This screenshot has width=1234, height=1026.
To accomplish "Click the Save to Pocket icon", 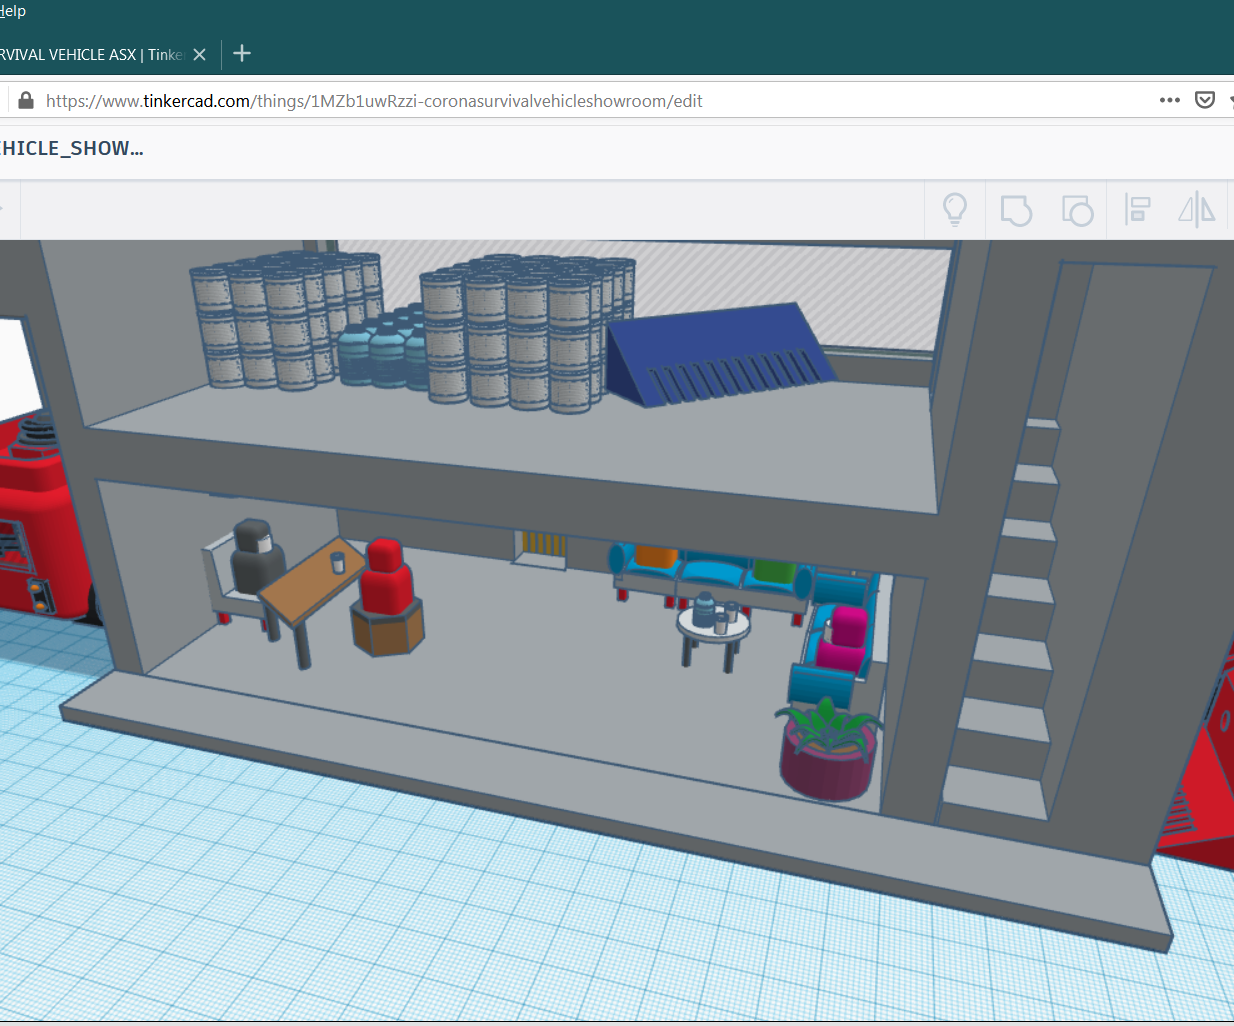I will 1205,100.
